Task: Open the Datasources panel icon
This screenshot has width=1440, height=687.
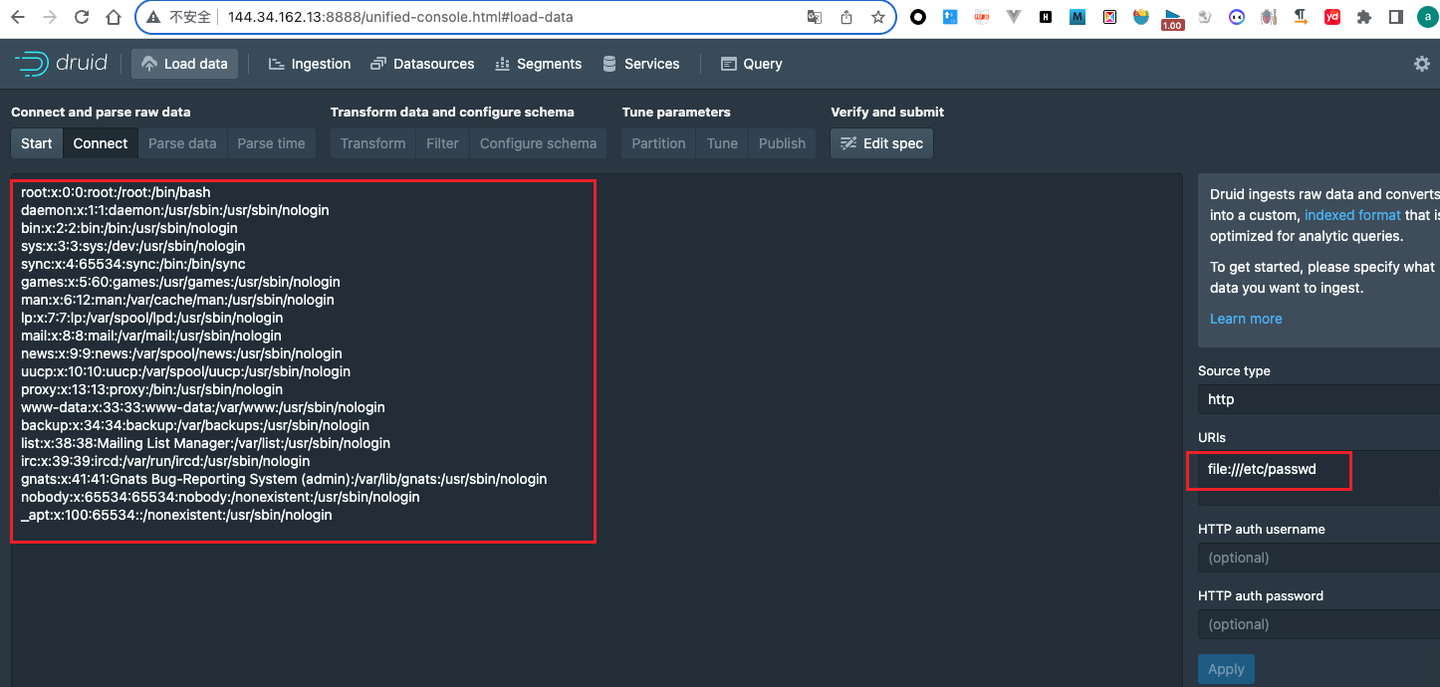Action: (377, 63)
